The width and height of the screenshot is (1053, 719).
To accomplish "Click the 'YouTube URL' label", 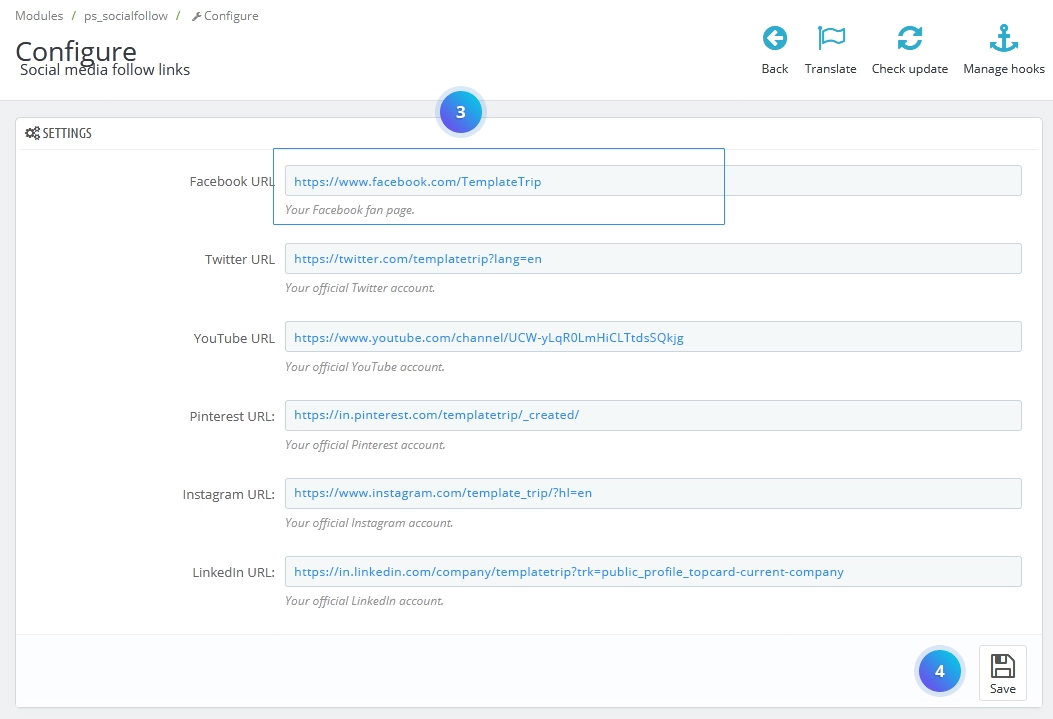I will click(x=234, y=338).
